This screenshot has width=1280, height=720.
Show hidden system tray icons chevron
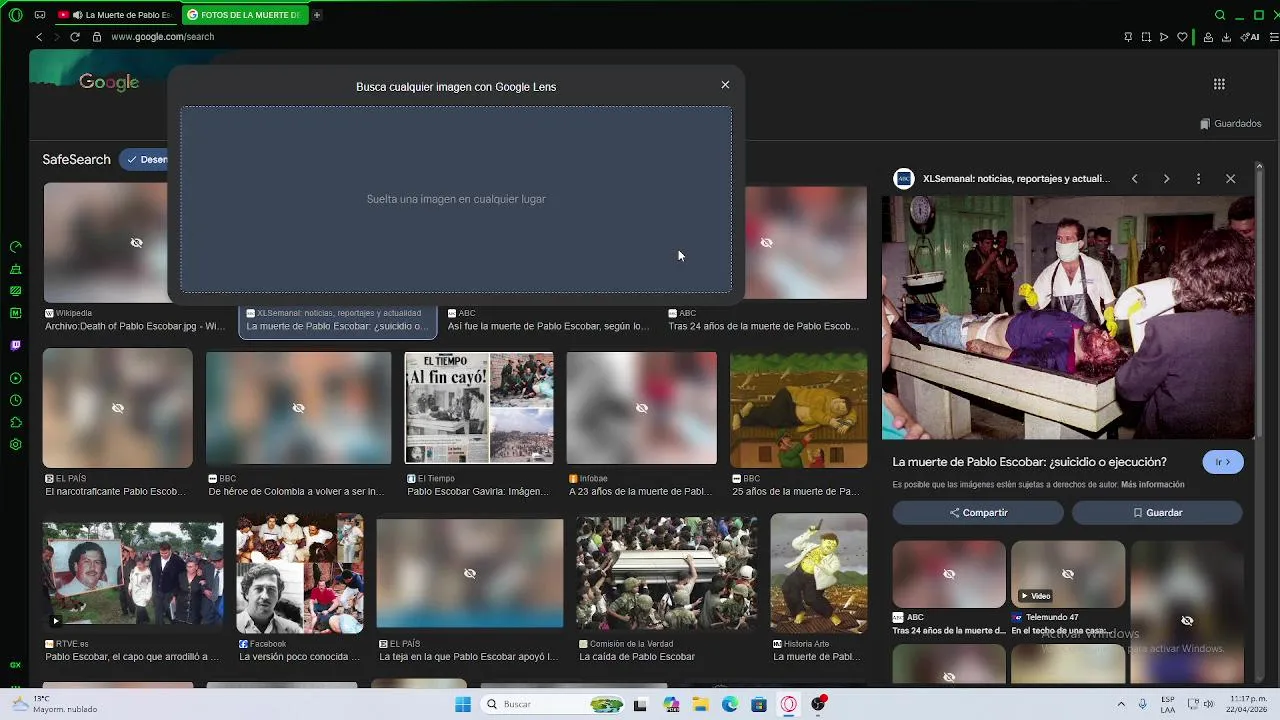[1120, 704]
